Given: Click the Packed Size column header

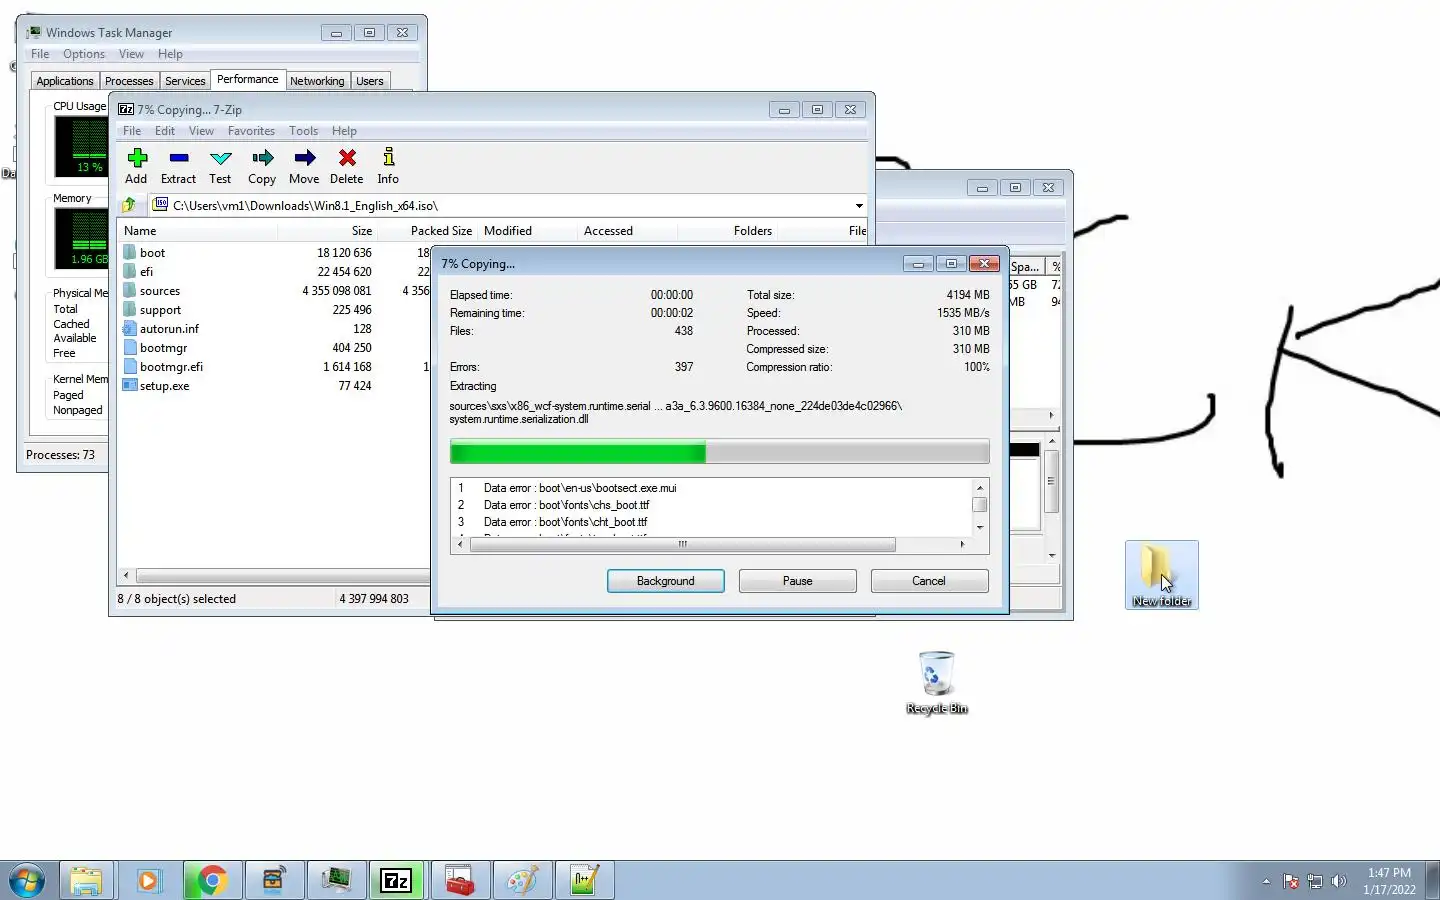Looking at the screenshot, I should [428, 231].
